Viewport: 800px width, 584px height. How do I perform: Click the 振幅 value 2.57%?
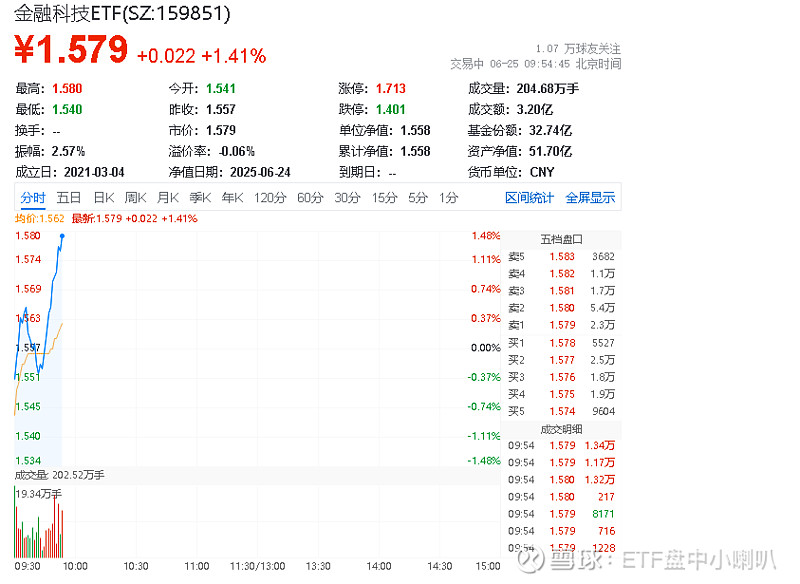point(68,151)
